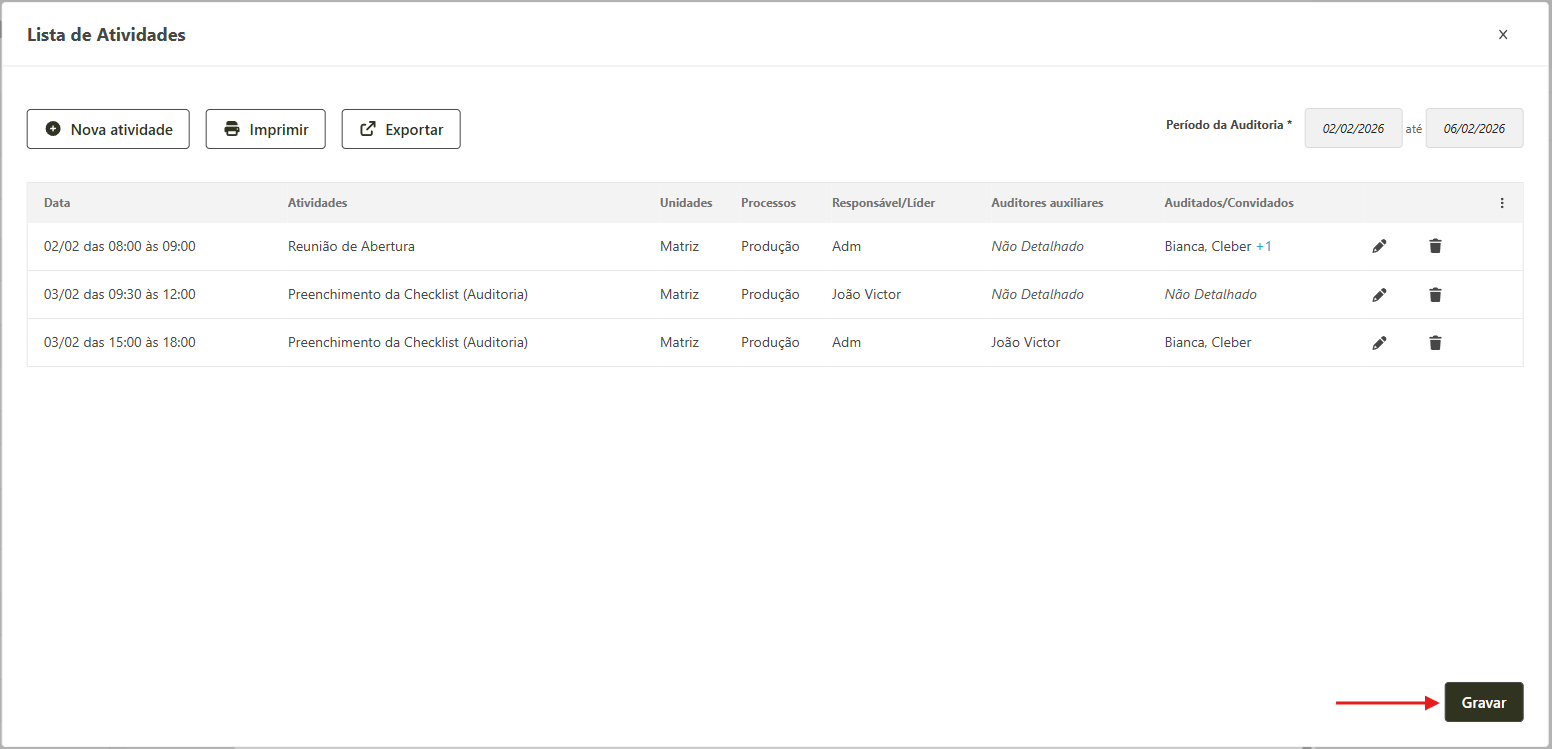
Task: Click the Responsável/Líder column header
Action: [x=884, y=203]
